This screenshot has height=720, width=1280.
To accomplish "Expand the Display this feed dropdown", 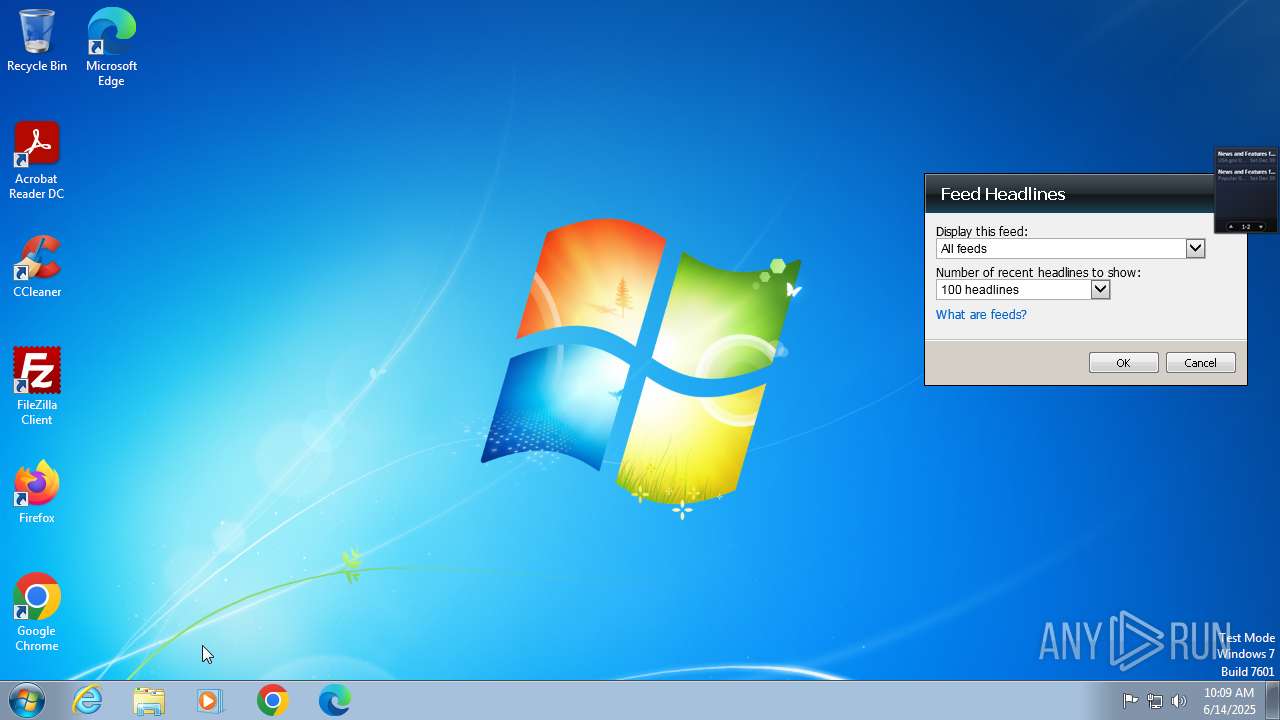I will coord(1195,248).
